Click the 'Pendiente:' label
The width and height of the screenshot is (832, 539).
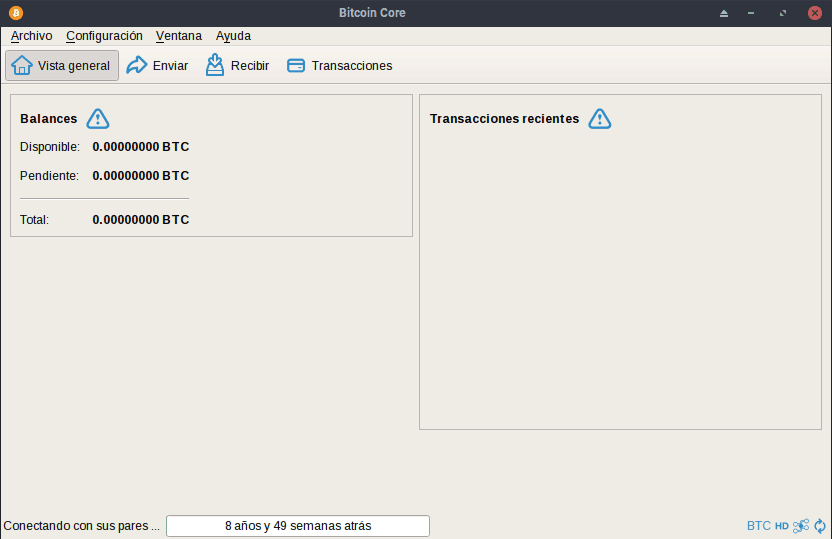[49, 176]
